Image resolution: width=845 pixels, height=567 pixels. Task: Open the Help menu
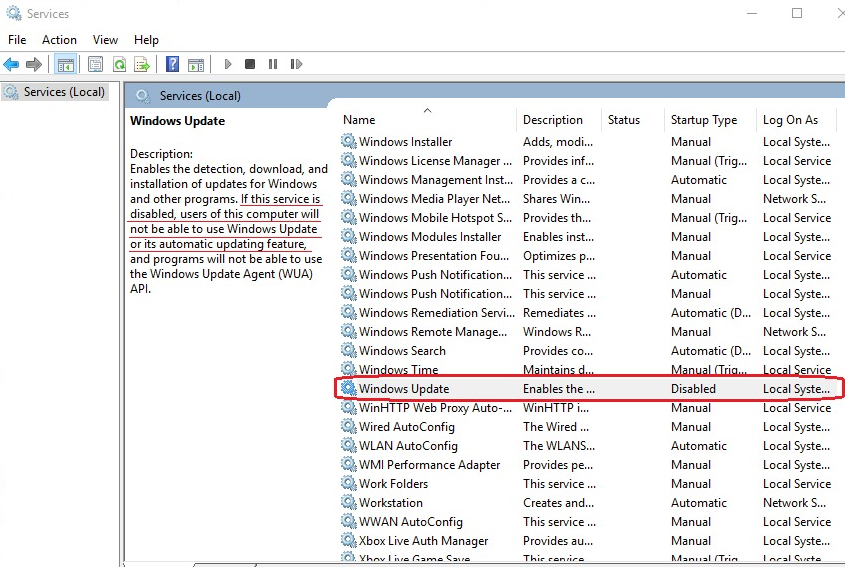(146, 40)
